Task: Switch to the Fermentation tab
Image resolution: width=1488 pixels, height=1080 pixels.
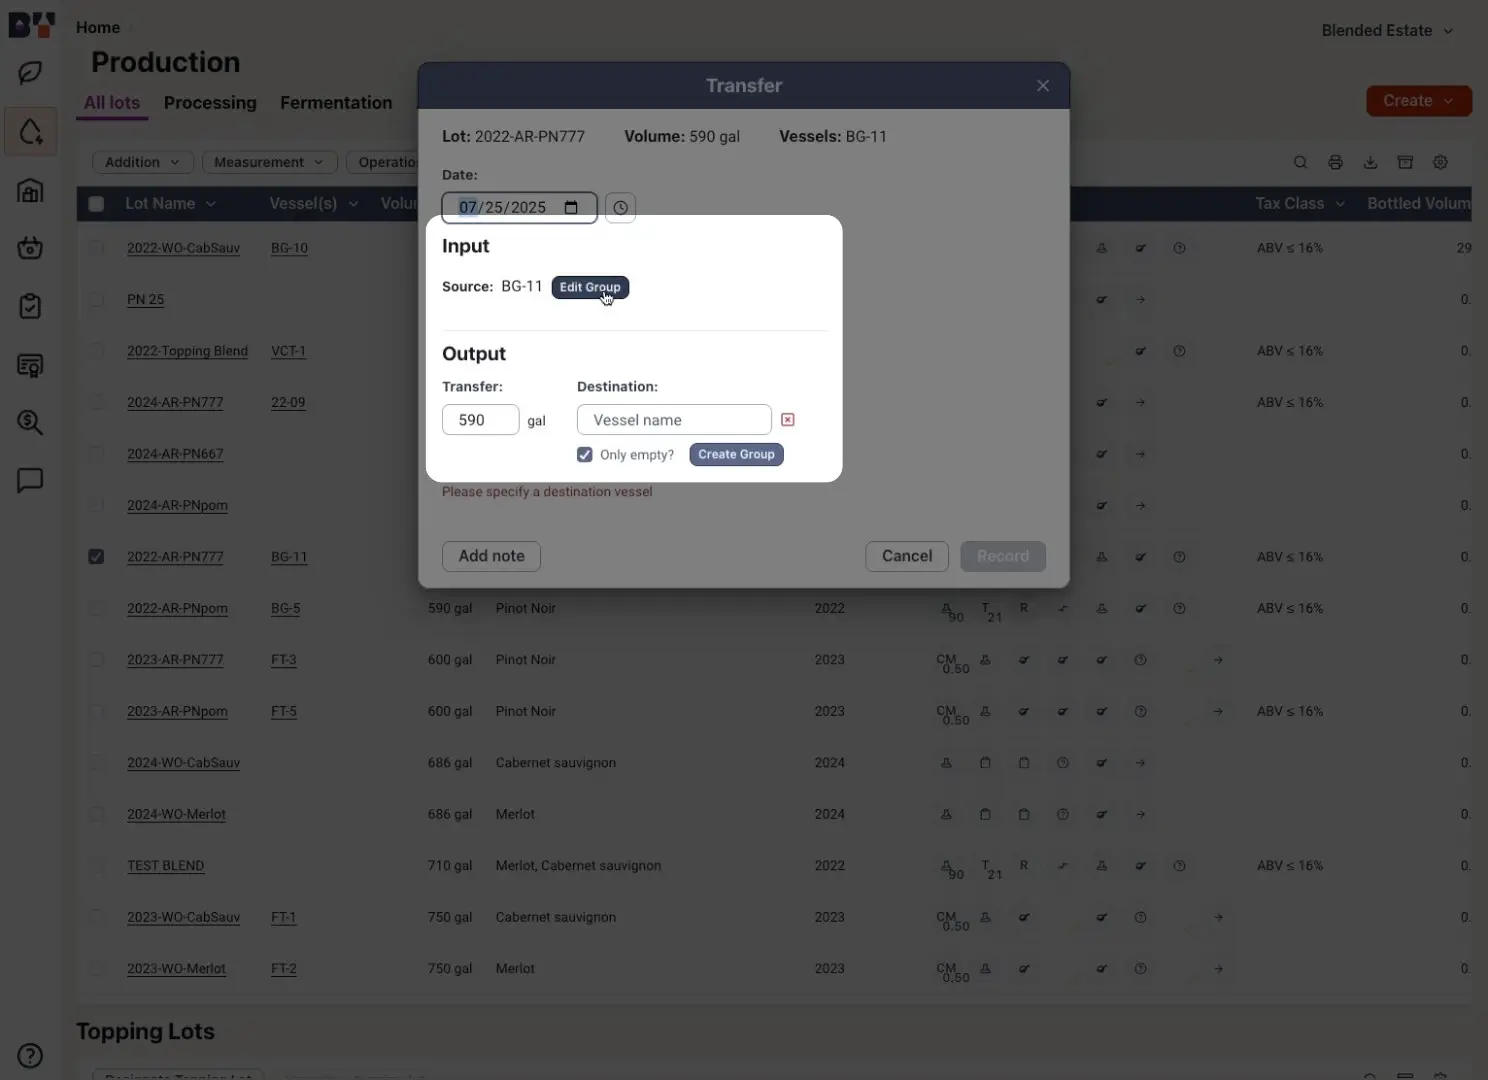Action: tap(336, 103)
